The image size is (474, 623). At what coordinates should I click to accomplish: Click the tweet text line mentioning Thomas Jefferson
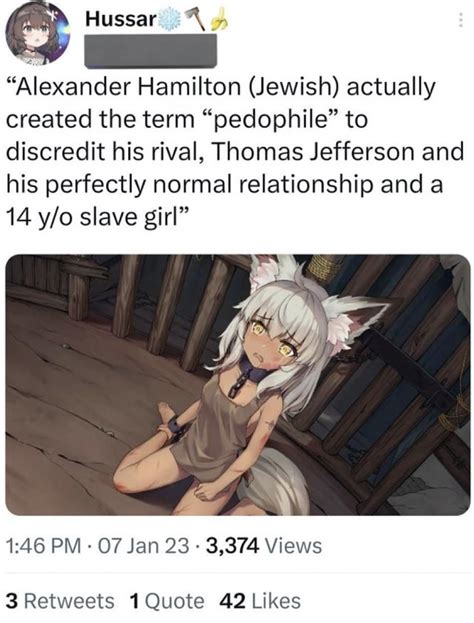click(x=235, y=152)
